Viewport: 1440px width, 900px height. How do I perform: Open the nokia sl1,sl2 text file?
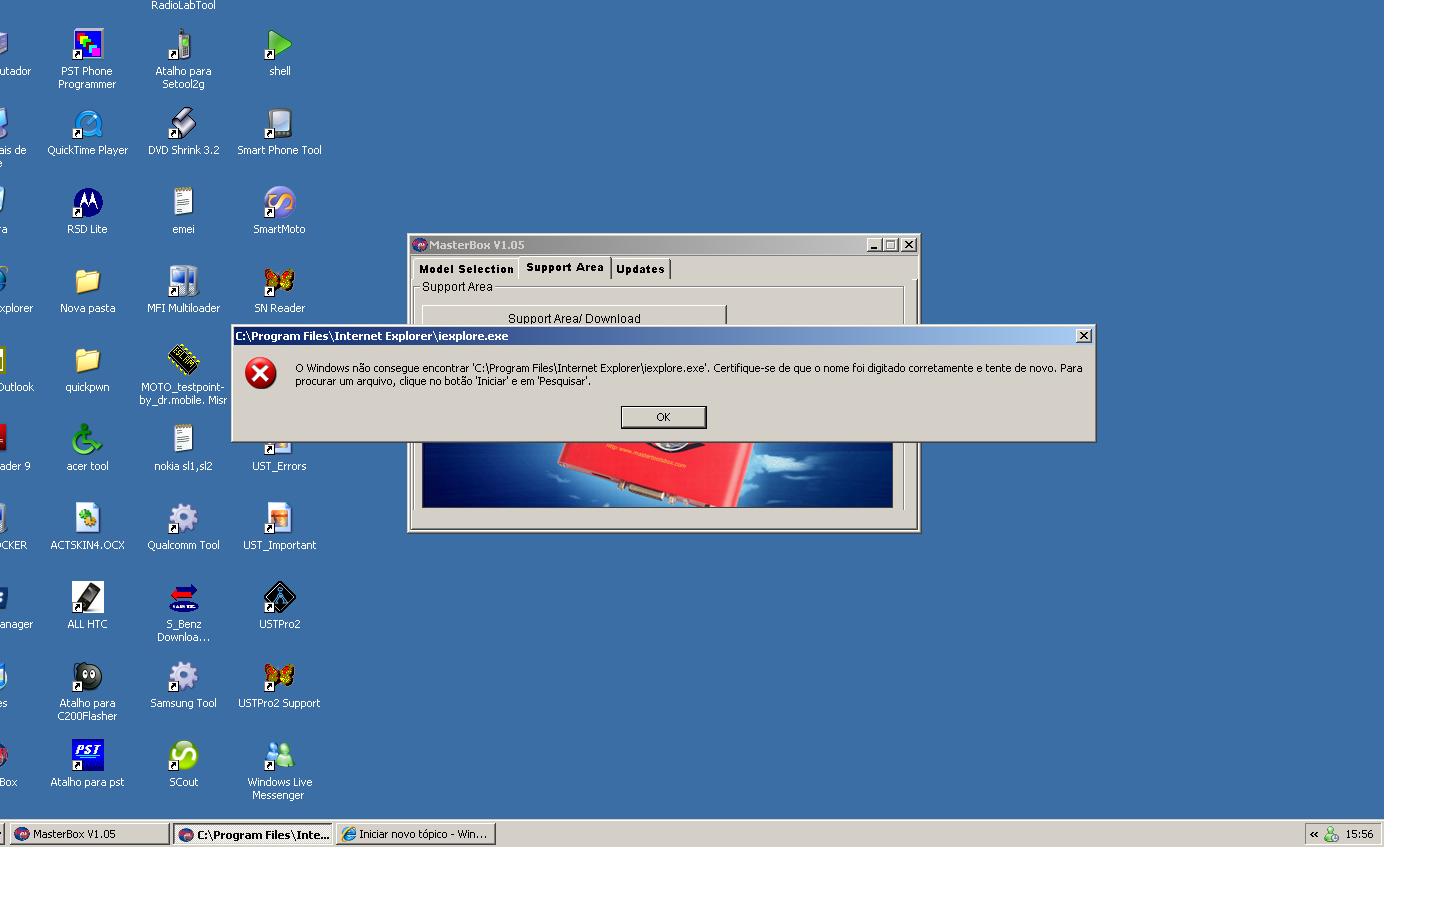tap(183, 440)
